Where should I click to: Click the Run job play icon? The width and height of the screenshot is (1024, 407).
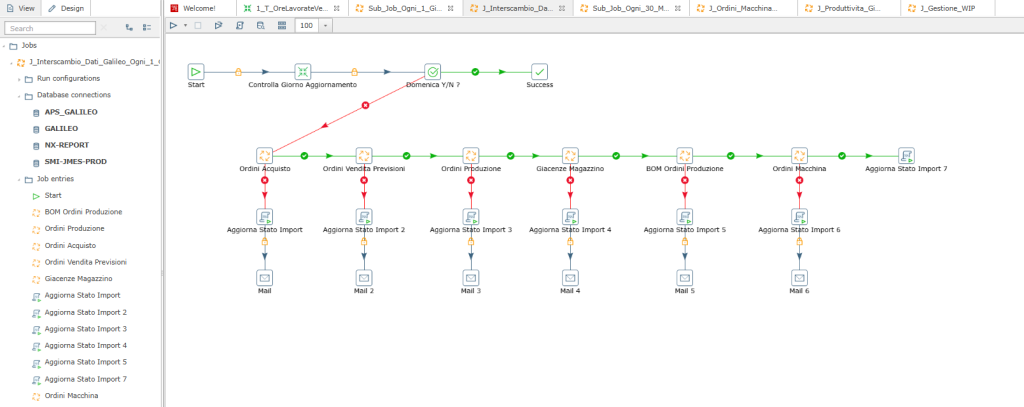173,25
